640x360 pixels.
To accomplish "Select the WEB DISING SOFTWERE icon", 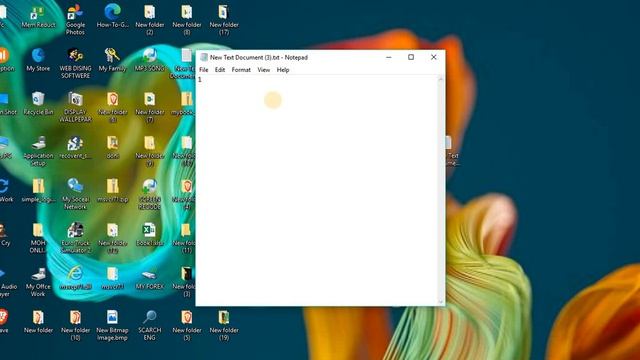I will tap(75, 63).
